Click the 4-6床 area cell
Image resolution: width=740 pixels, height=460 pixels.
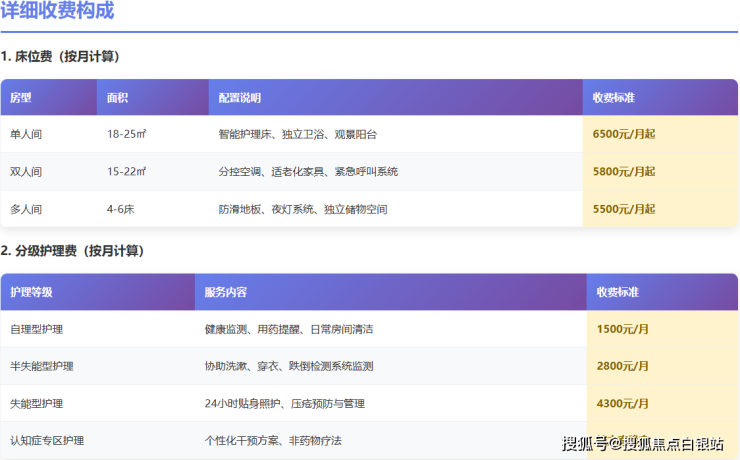pyautogui.click(x=120, y=210)
